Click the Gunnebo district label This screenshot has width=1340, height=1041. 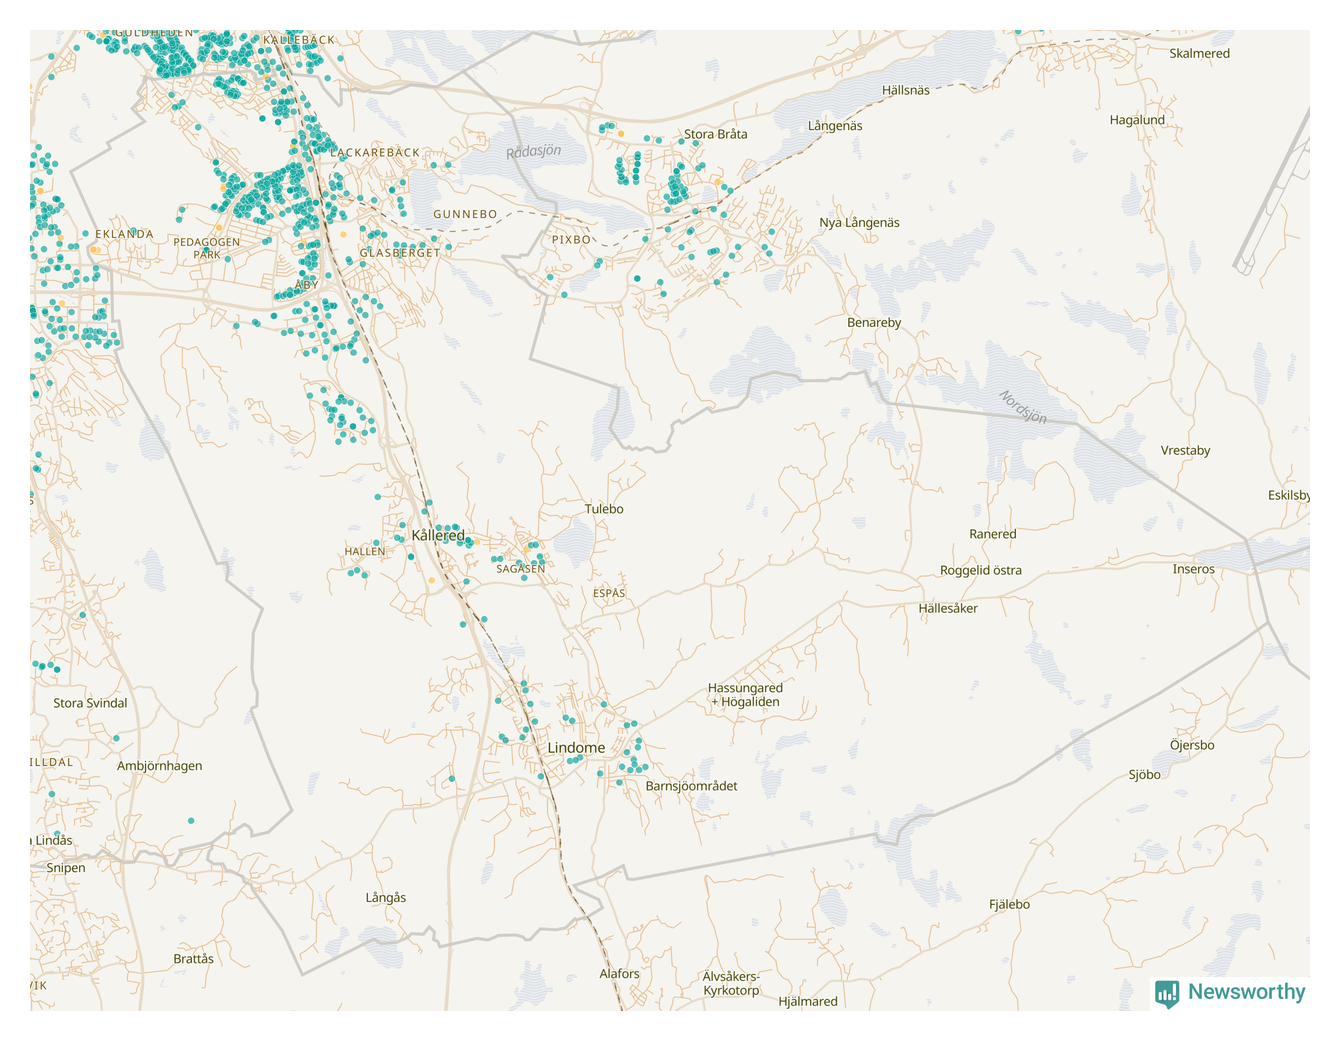click(465, 215)
